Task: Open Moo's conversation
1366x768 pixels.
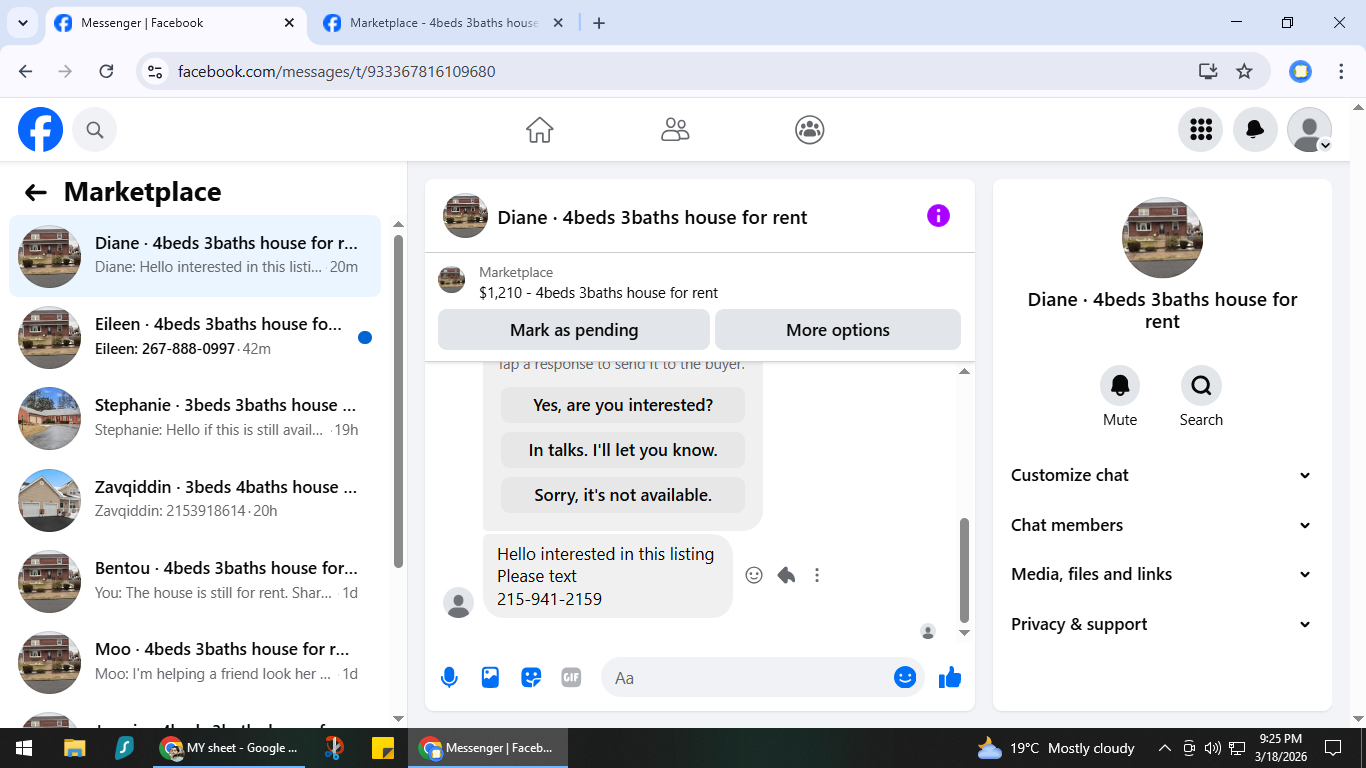Action: 195,661
